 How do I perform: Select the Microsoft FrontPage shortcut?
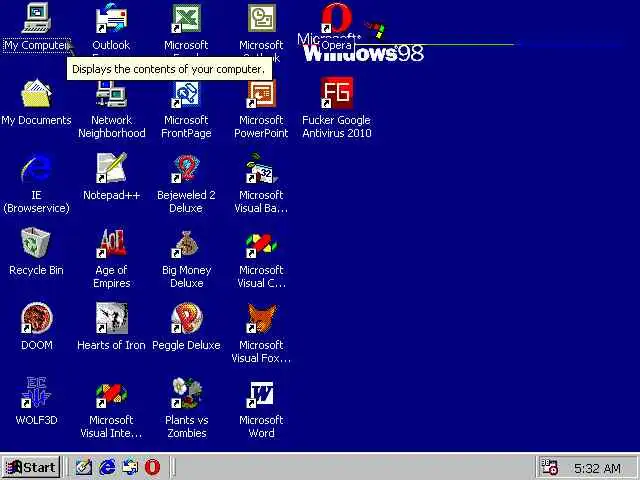186,93
